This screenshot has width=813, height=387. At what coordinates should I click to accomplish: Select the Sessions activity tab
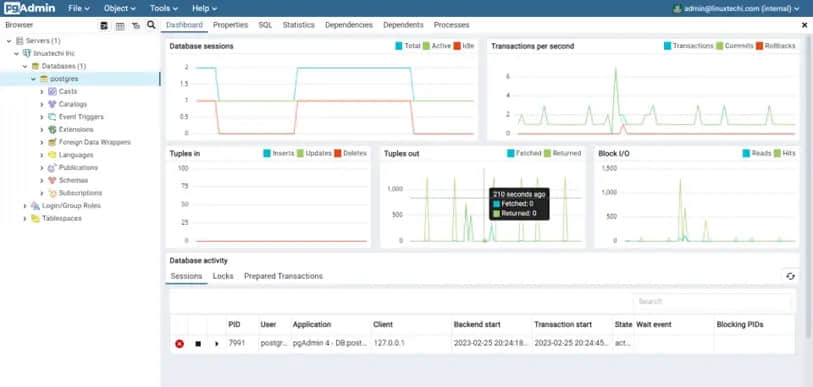[186, 277]
